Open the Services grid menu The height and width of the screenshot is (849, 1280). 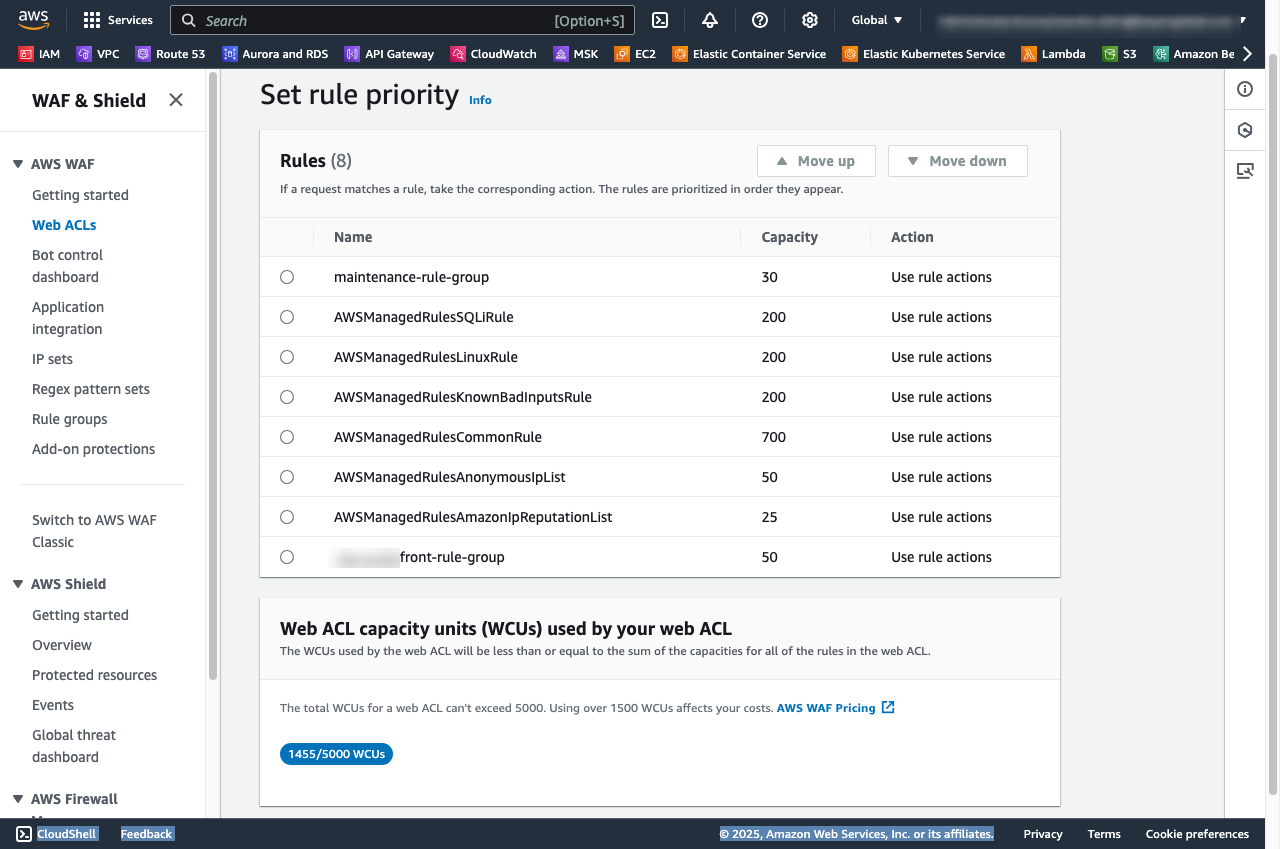pyautogui.click(x=118, y=20)
